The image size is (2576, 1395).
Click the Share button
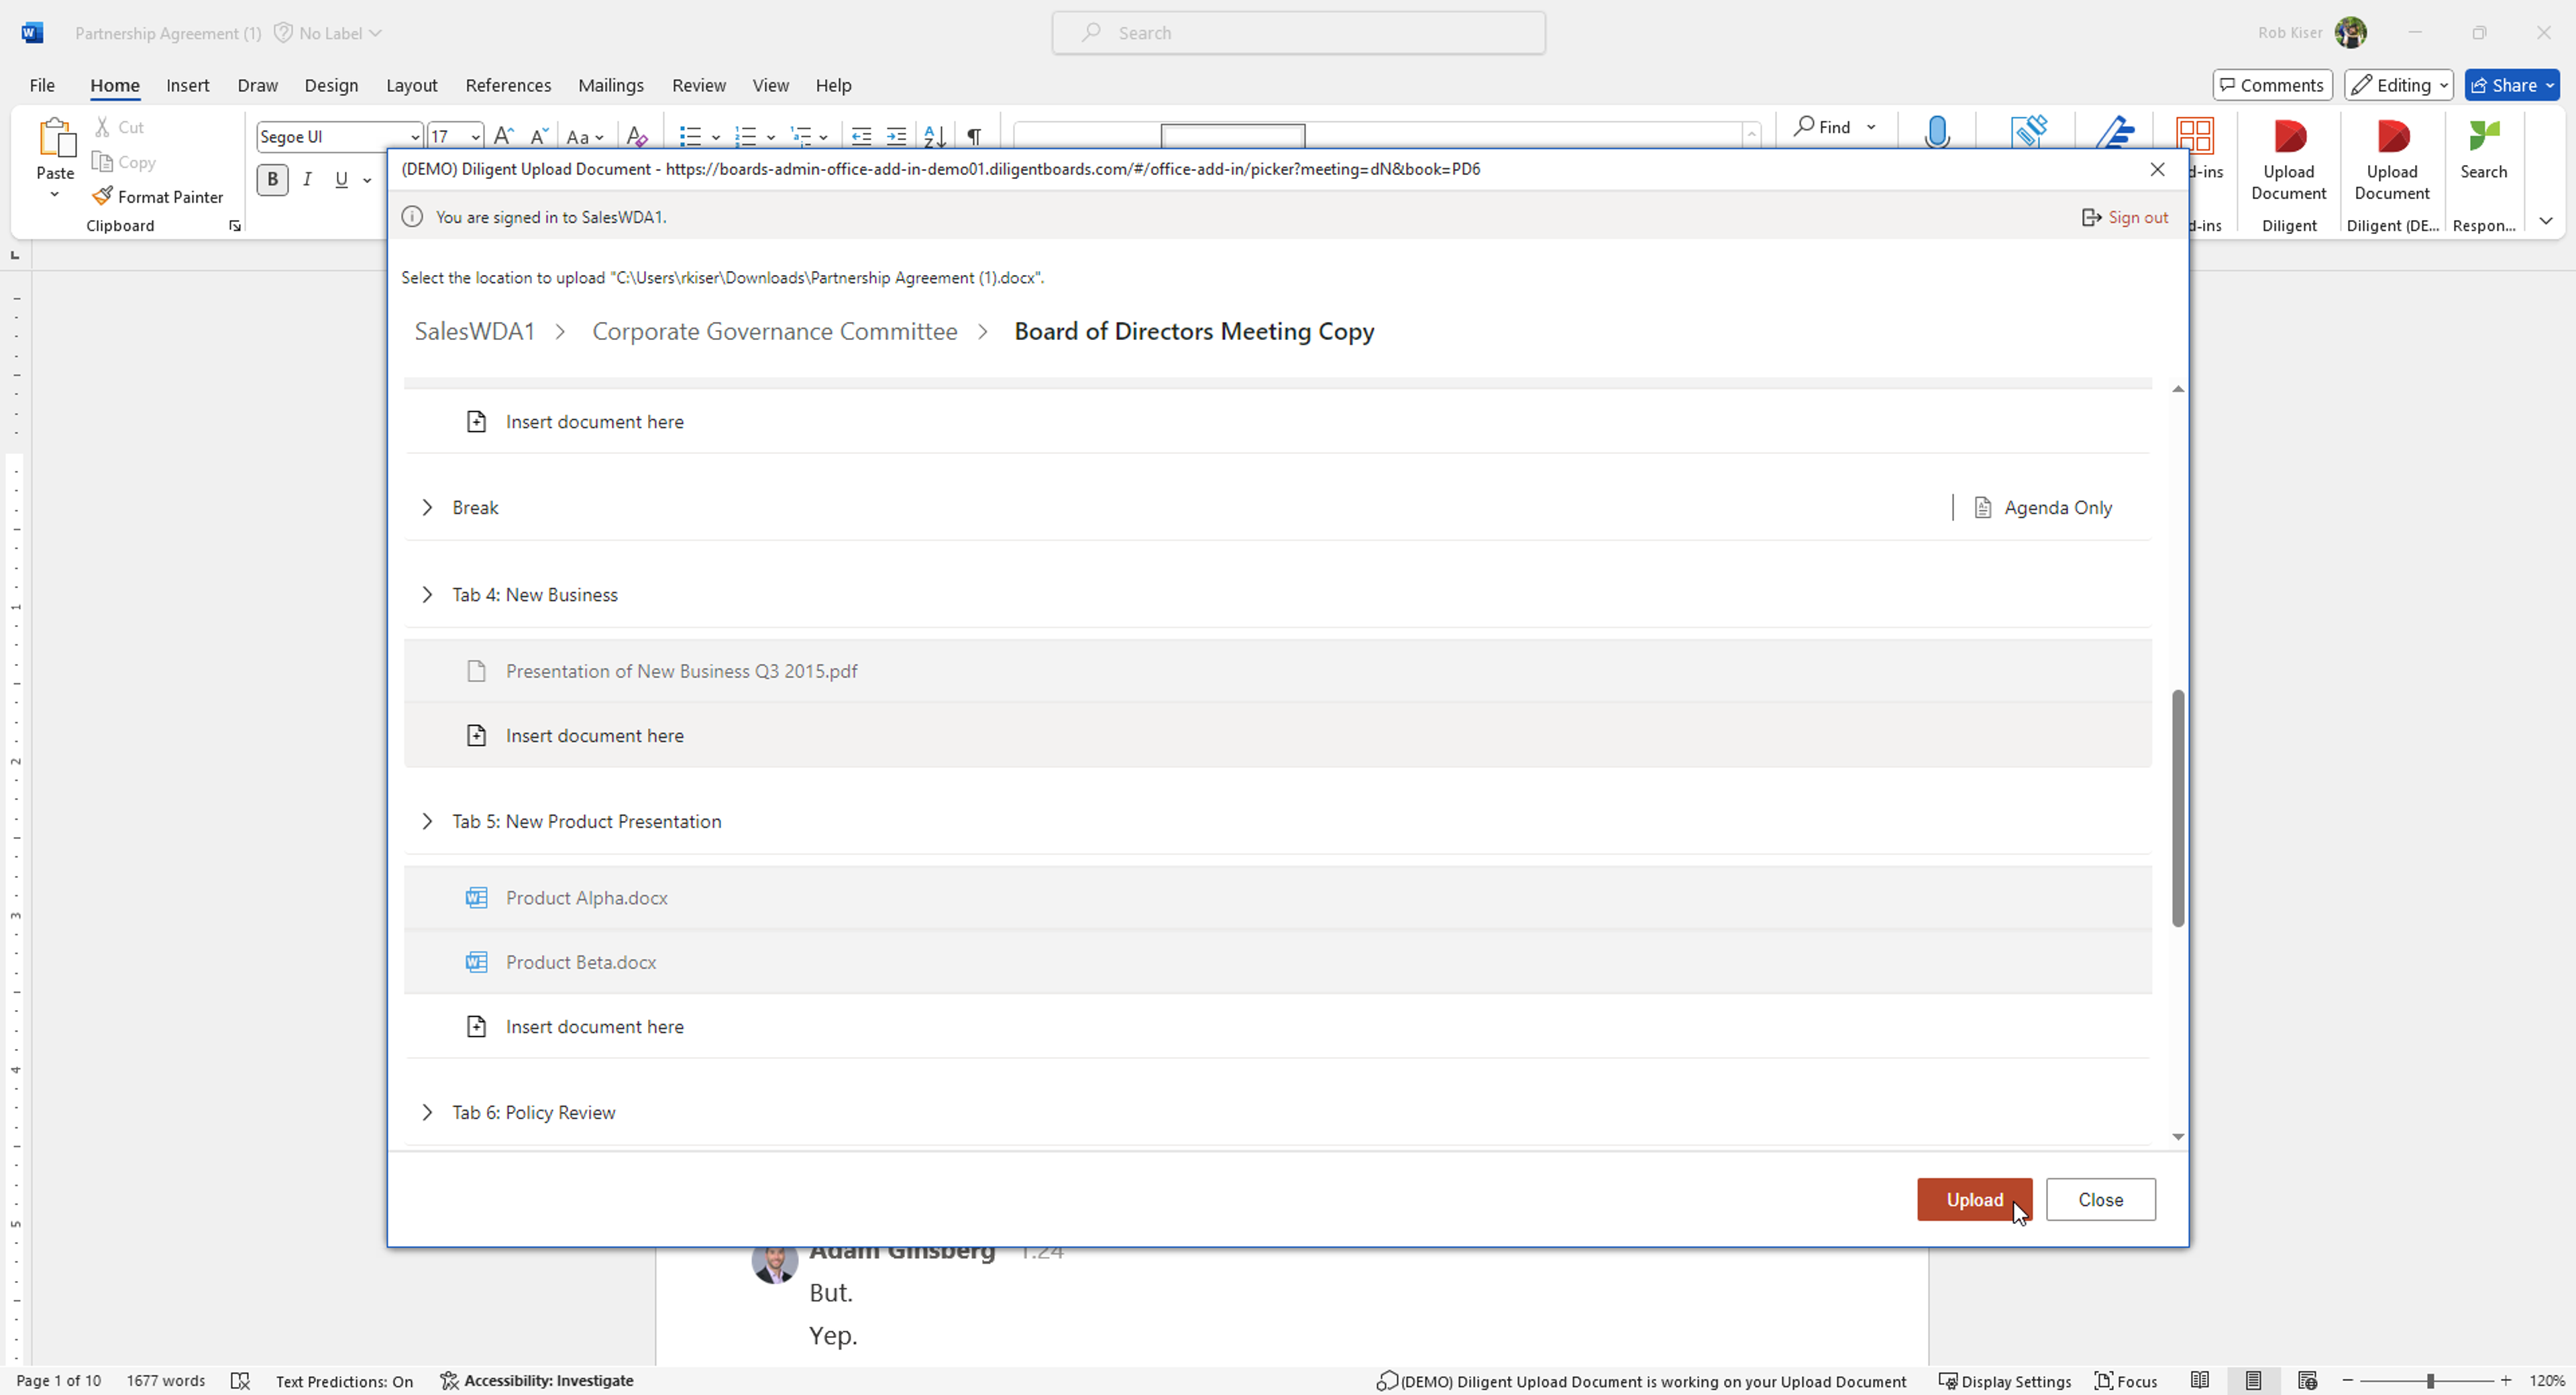2512,85
